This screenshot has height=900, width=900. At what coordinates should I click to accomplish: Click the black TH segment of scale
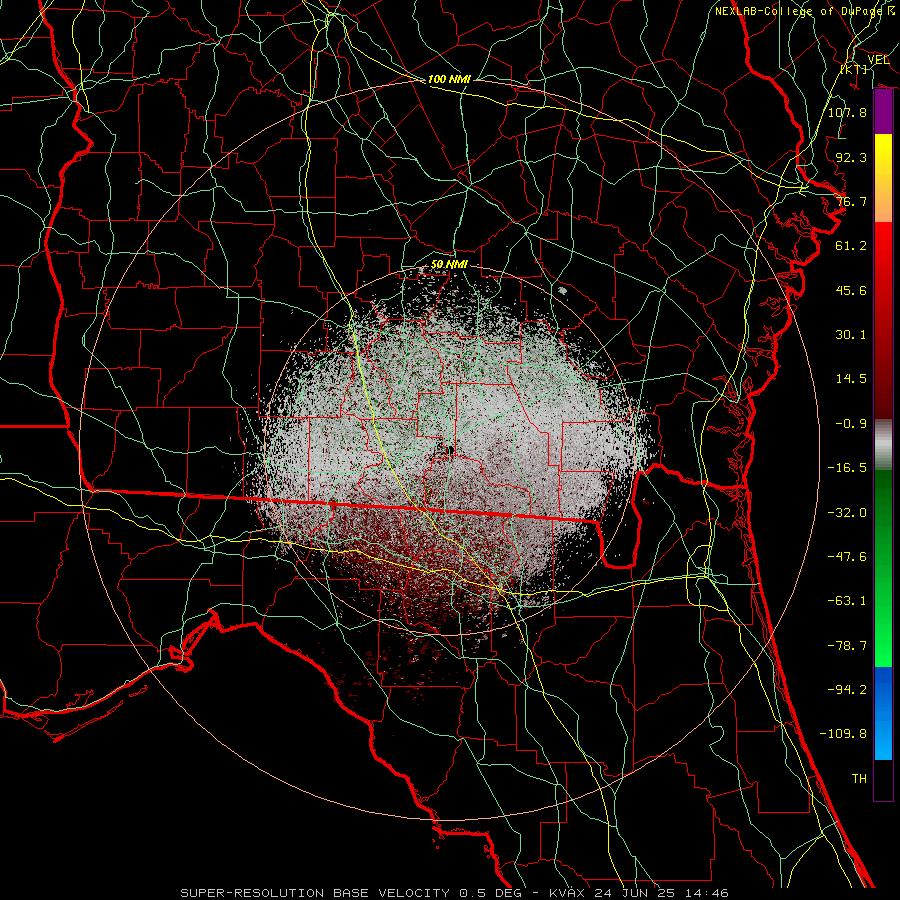(883, 779)
